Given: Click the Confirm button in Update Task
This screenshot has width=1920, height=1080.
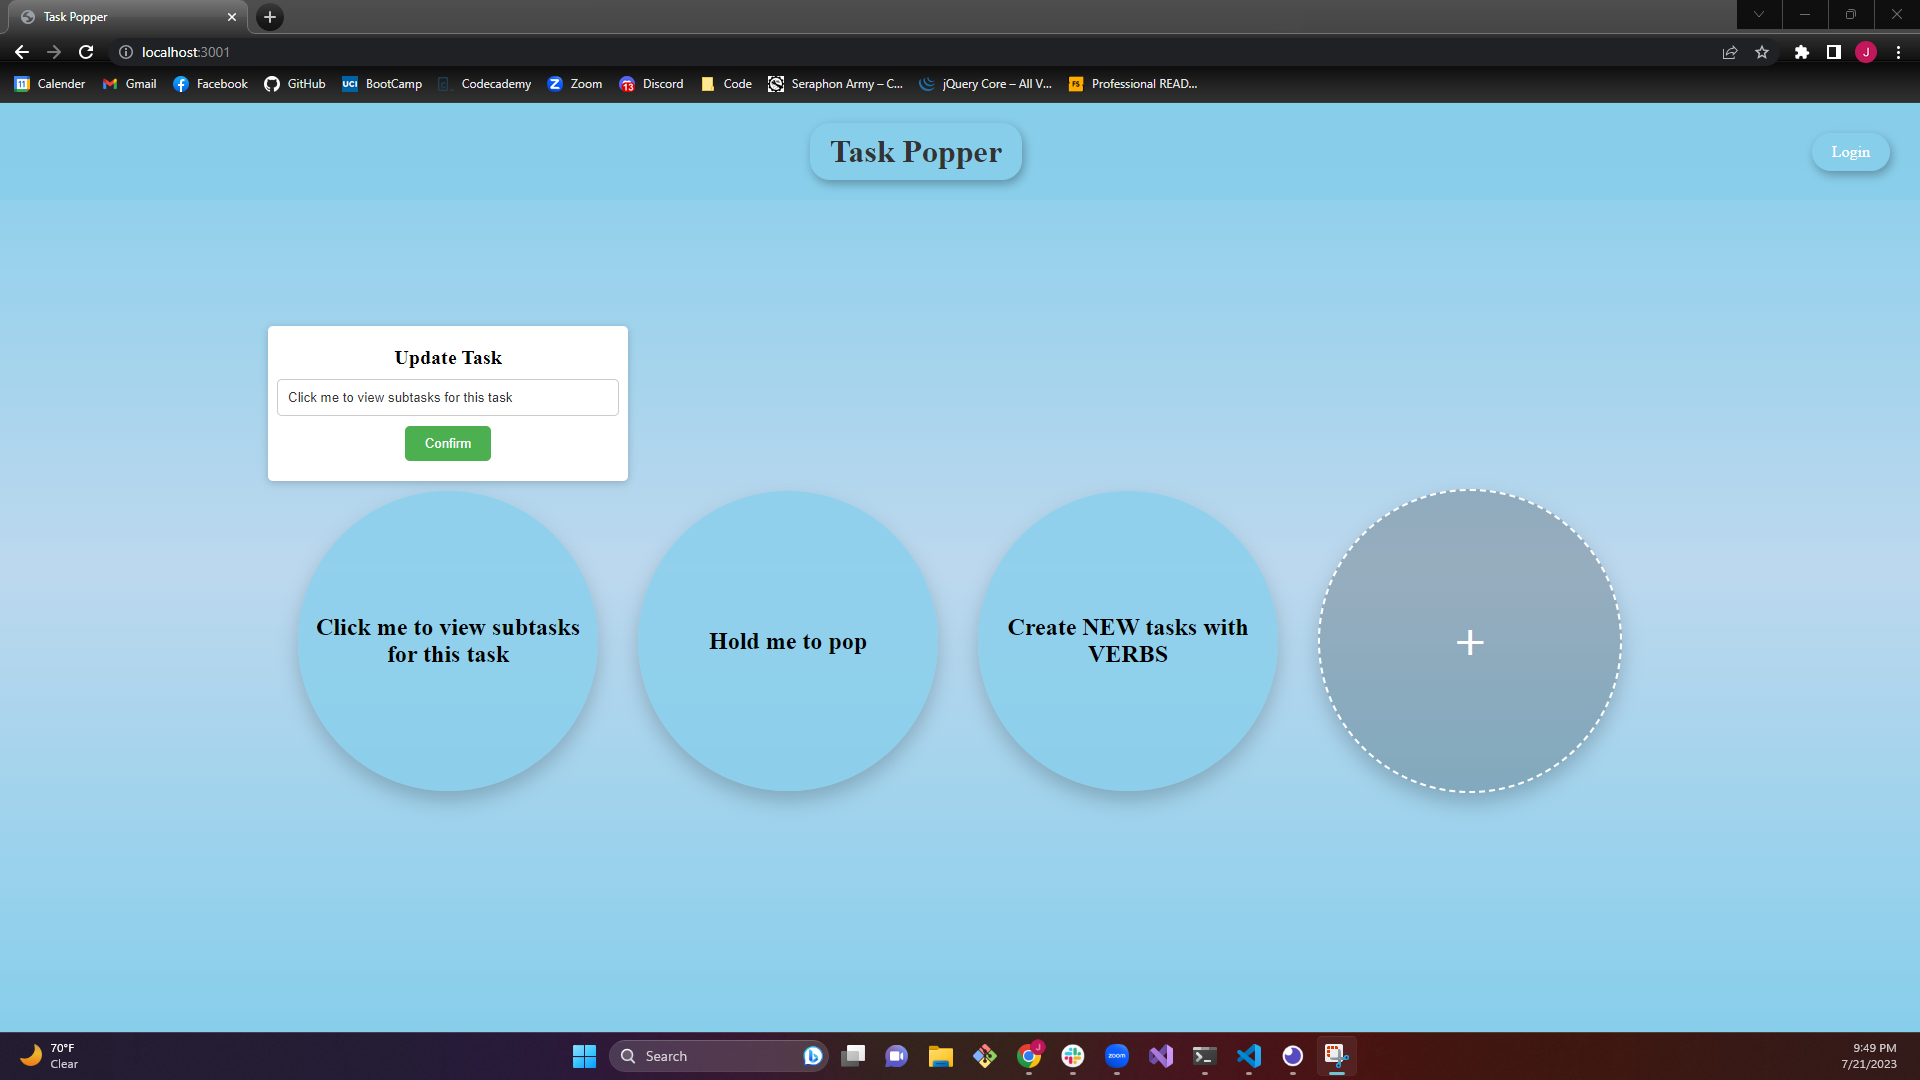Looking at the screenshot, I should click(447, 443).
